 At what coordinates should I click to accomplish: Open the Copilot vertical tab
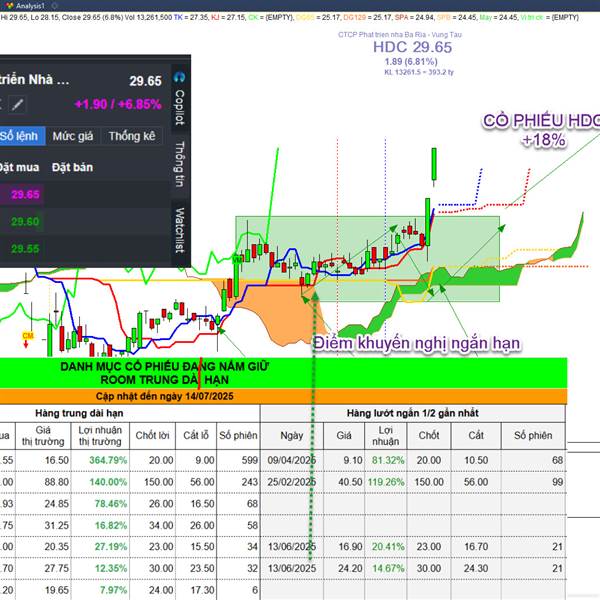(x=180, y=108)
